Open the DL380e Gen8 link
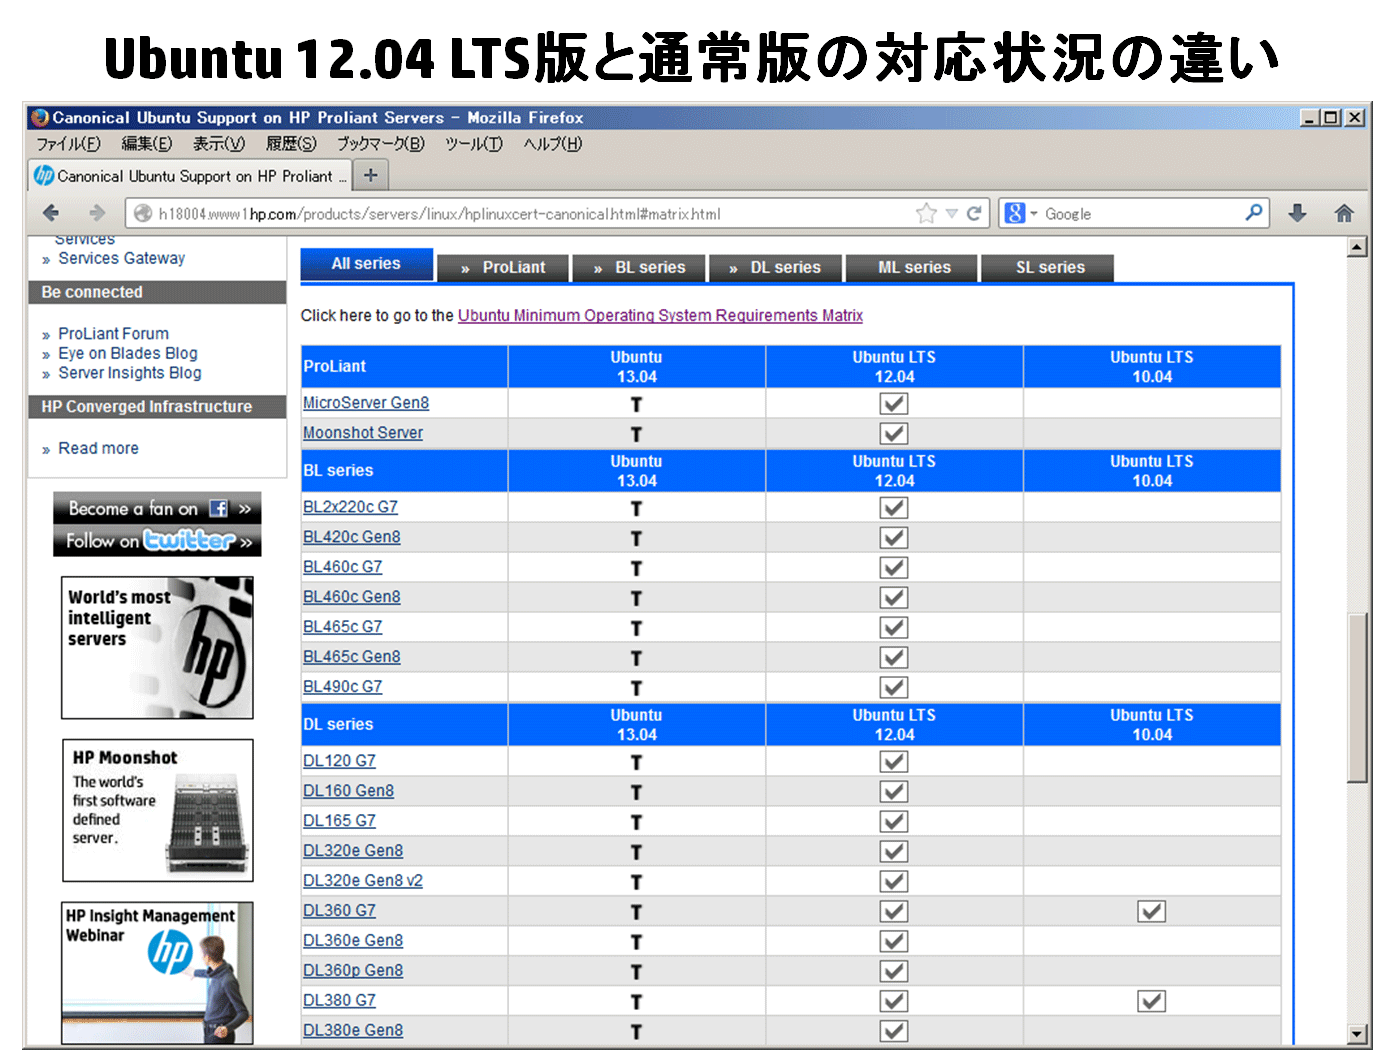This screenshot has width=1383, height=1051. pyautogui.click(x=353, y=1030)
